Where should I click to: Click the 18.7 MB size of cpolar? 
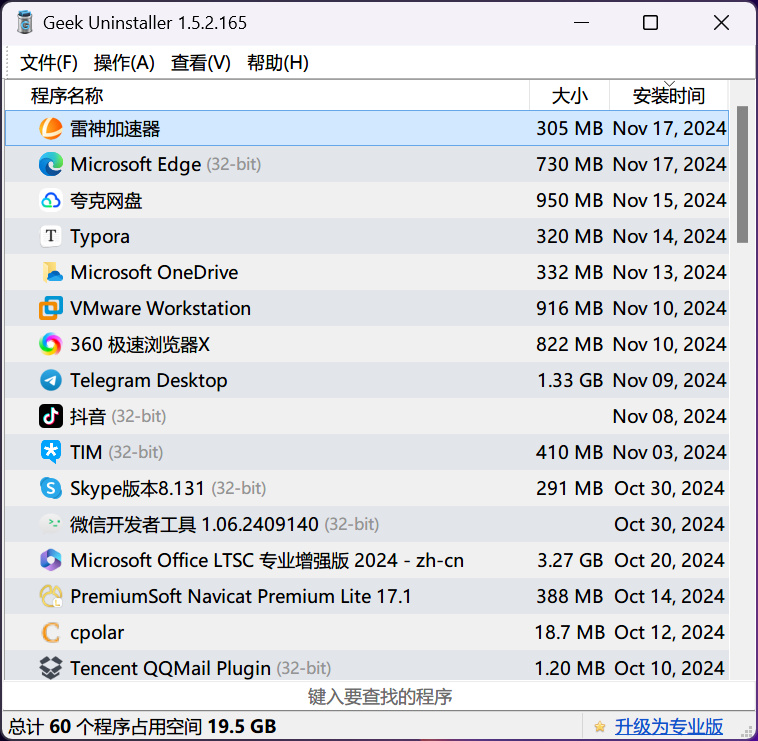pyautogui.click(x=569, y=632)
